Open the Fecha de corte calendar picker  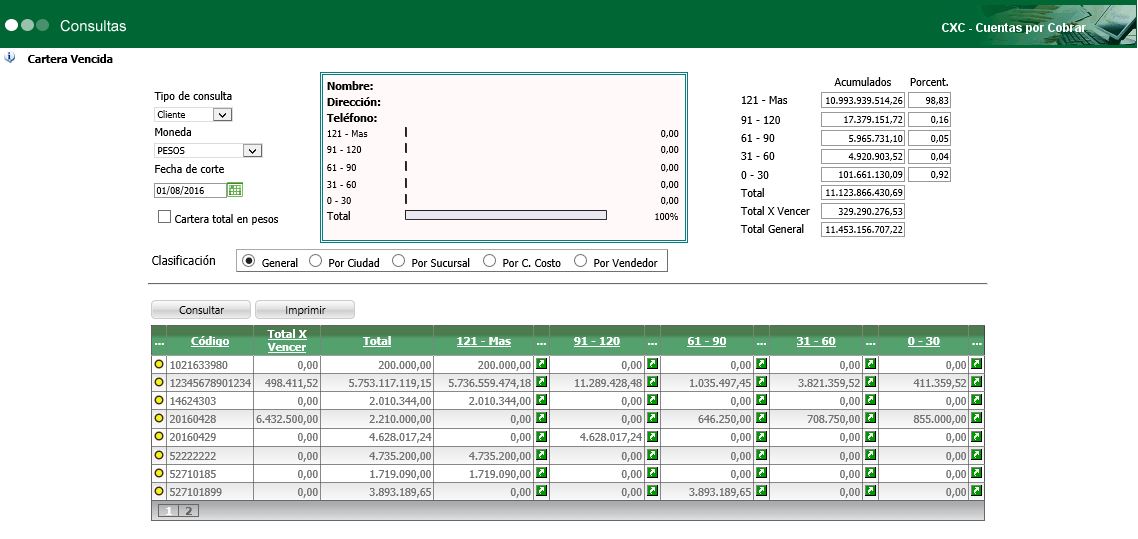point(234,190)
